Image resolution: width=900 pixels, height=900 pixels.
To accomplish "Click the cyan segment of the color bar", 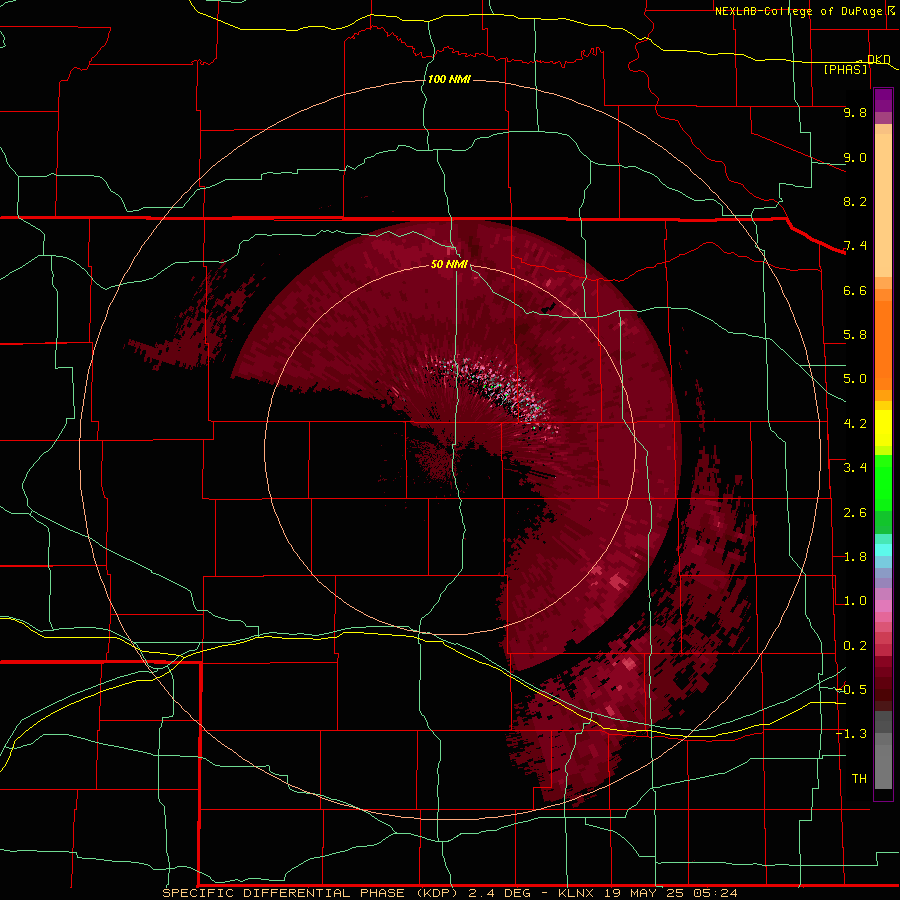I will 883,550.
